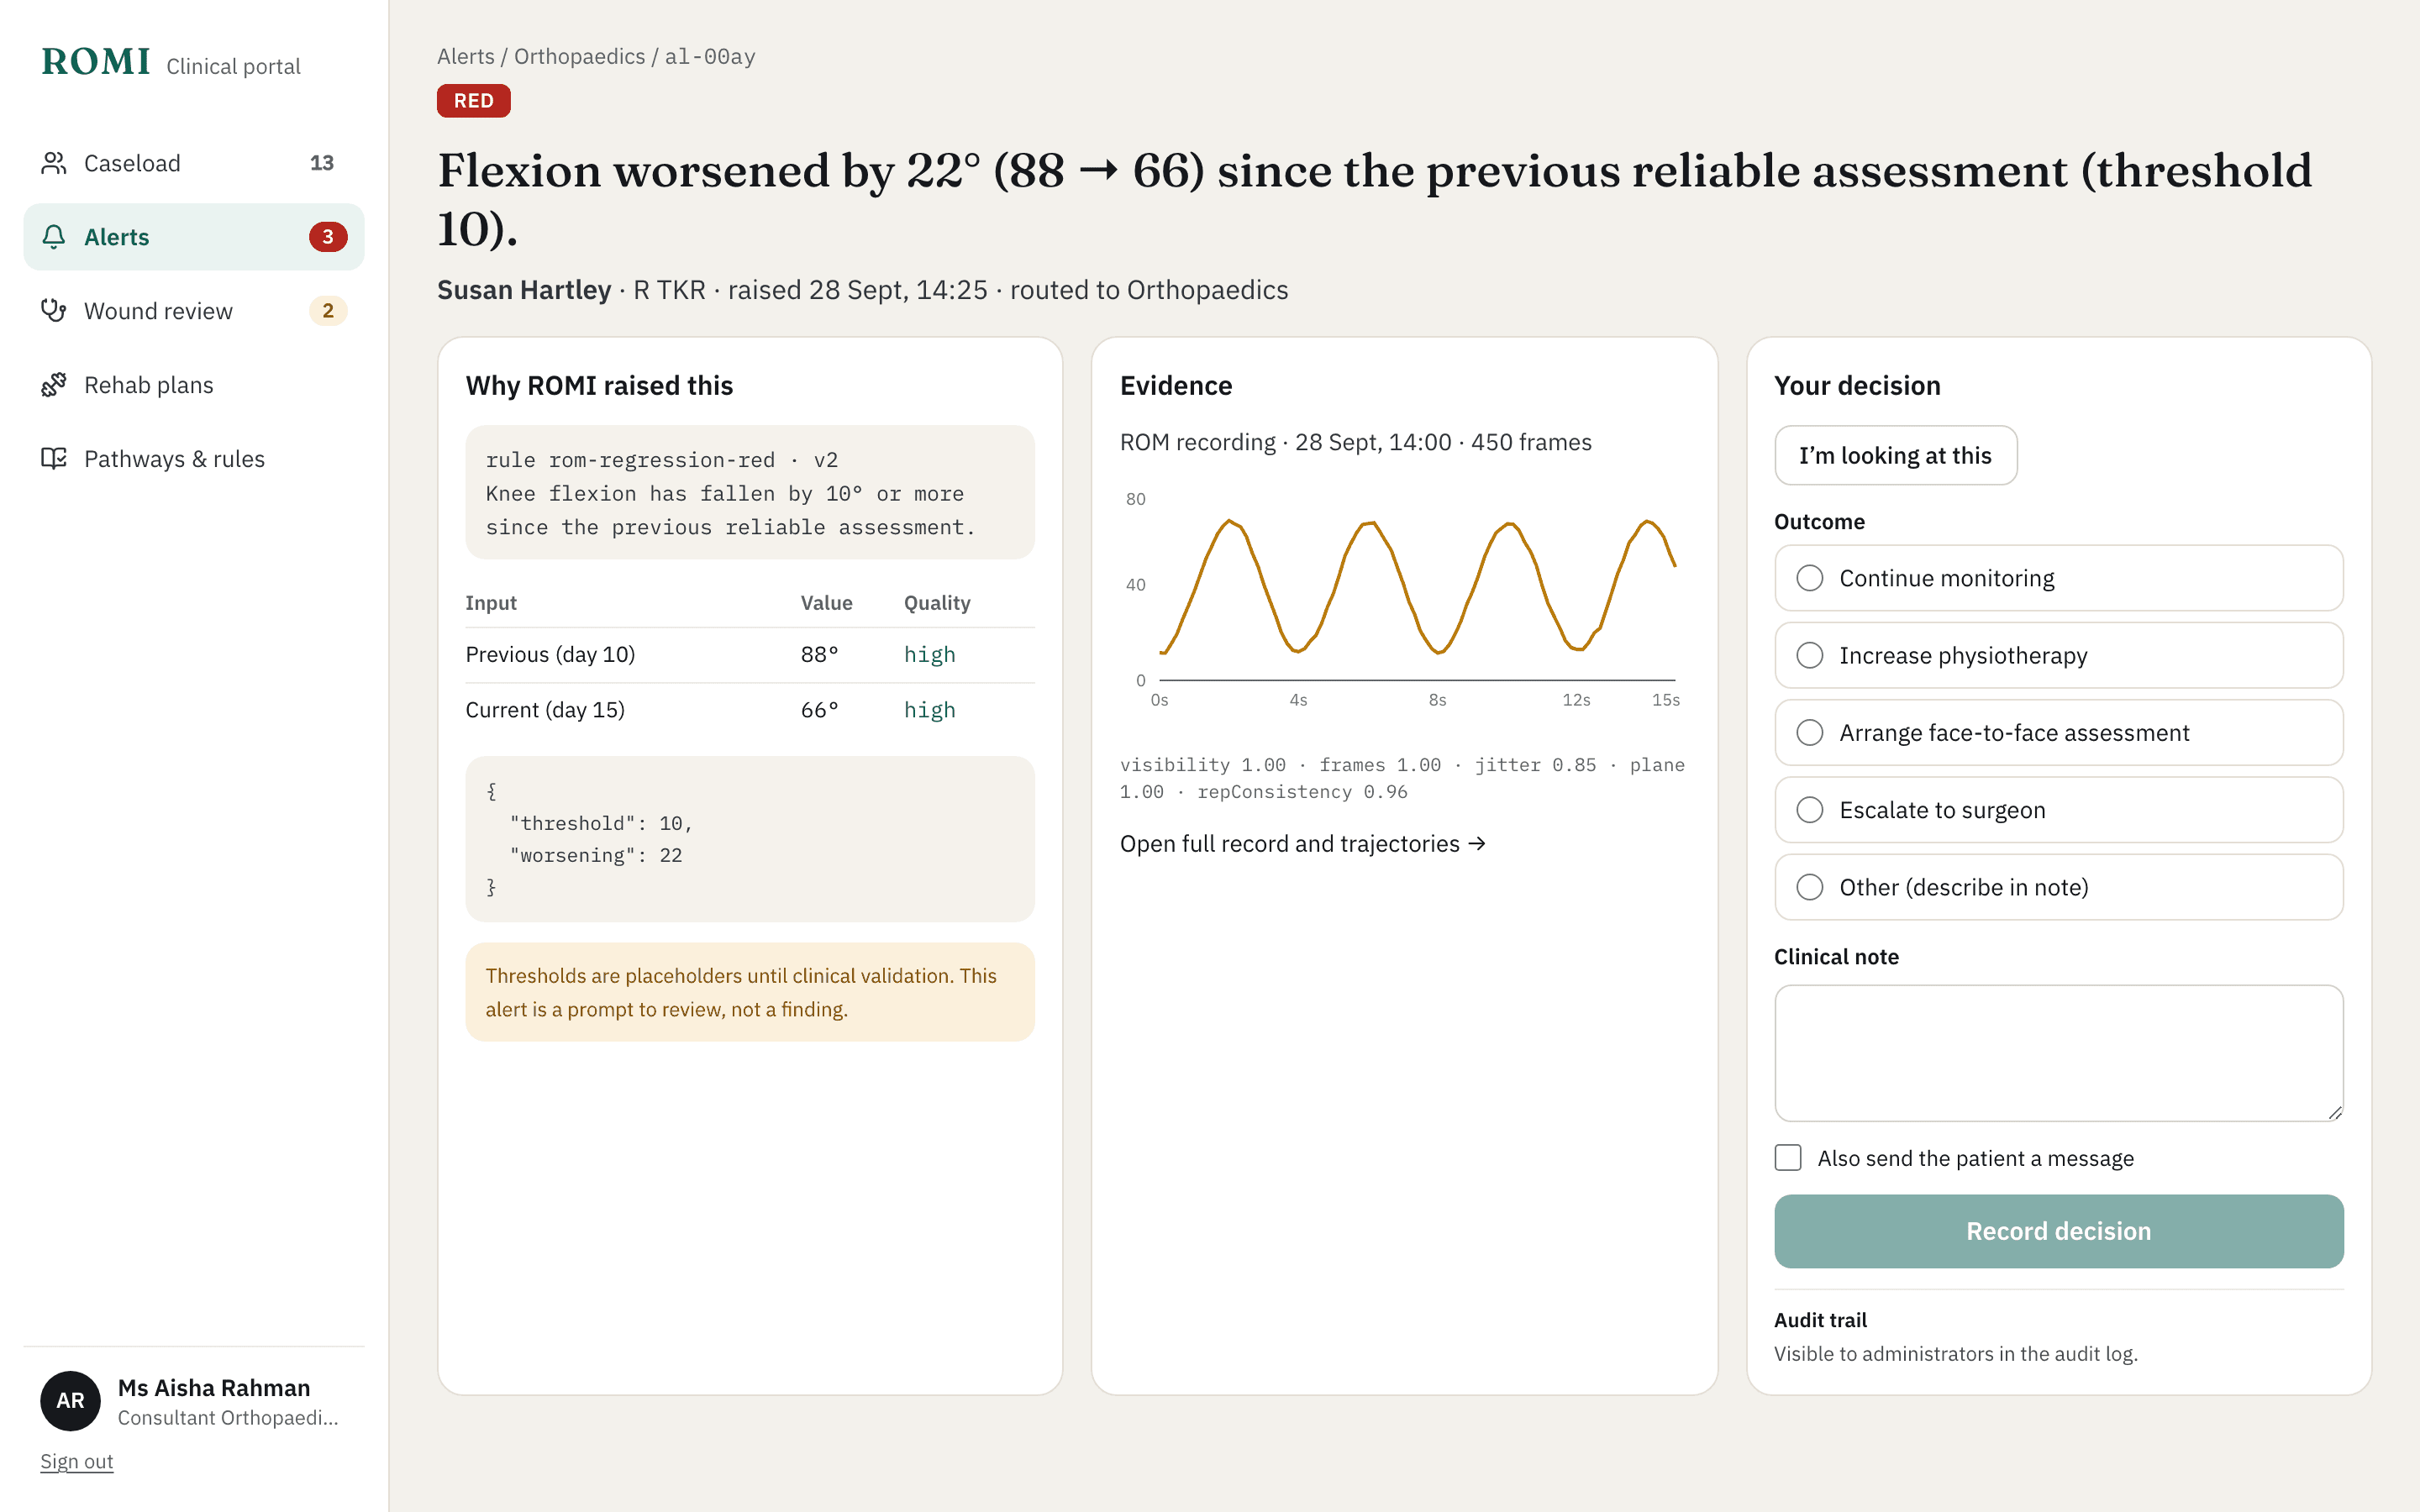Click the red Alerts count badge

pos(328,237)
